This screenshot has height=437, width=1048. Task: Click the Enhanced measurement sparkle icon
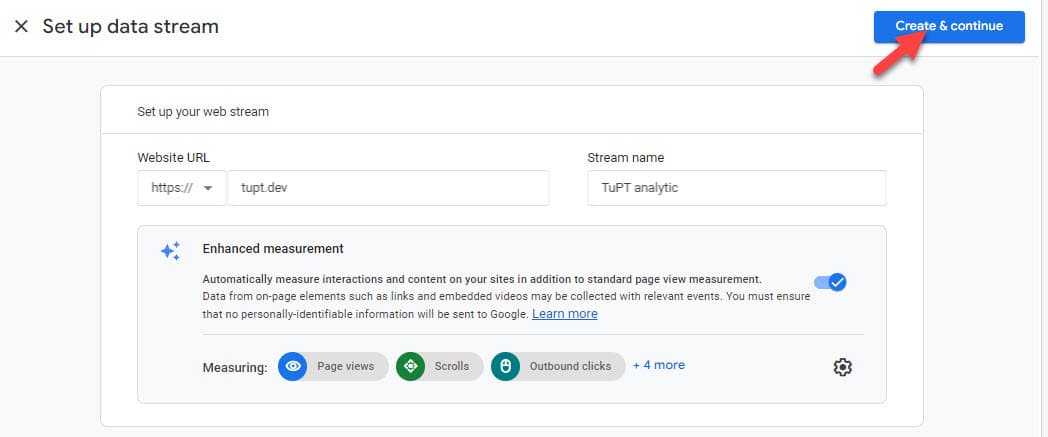170,250
